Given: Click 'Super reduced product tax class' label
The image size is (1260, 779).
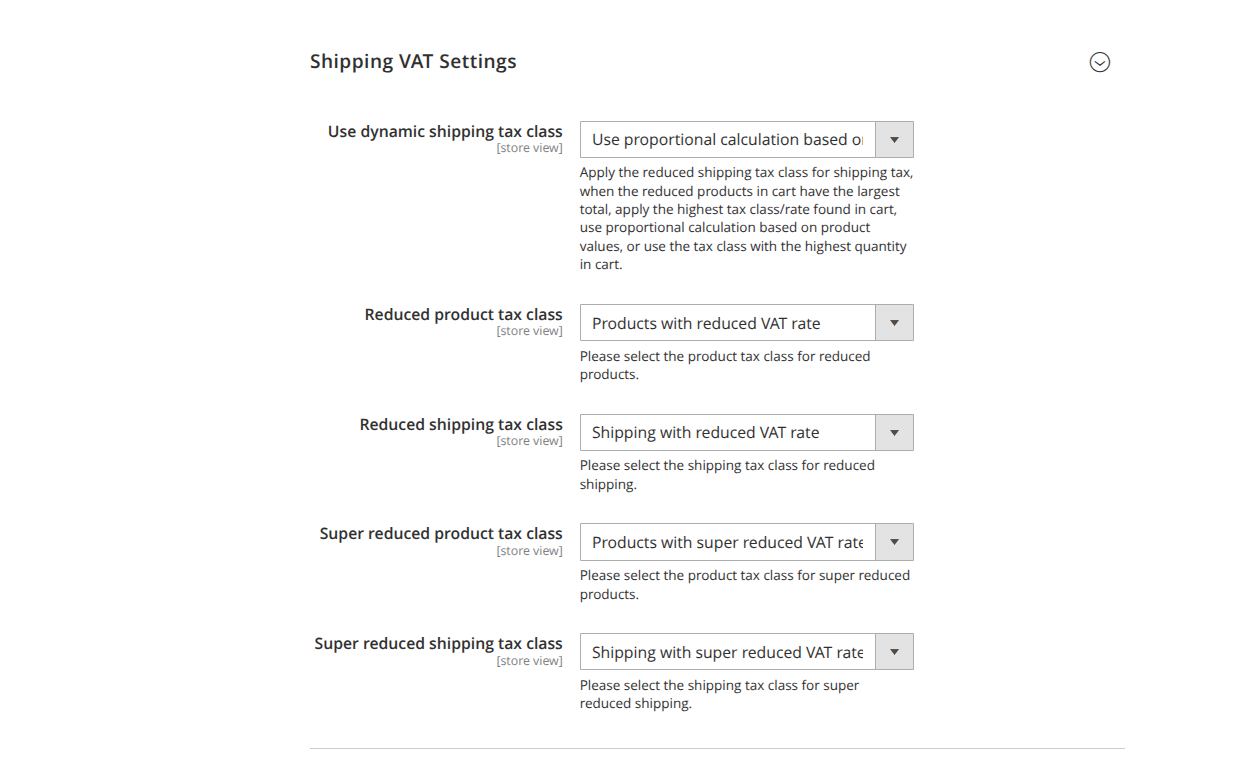Looking at the screenshot, I should coord(441,534).
